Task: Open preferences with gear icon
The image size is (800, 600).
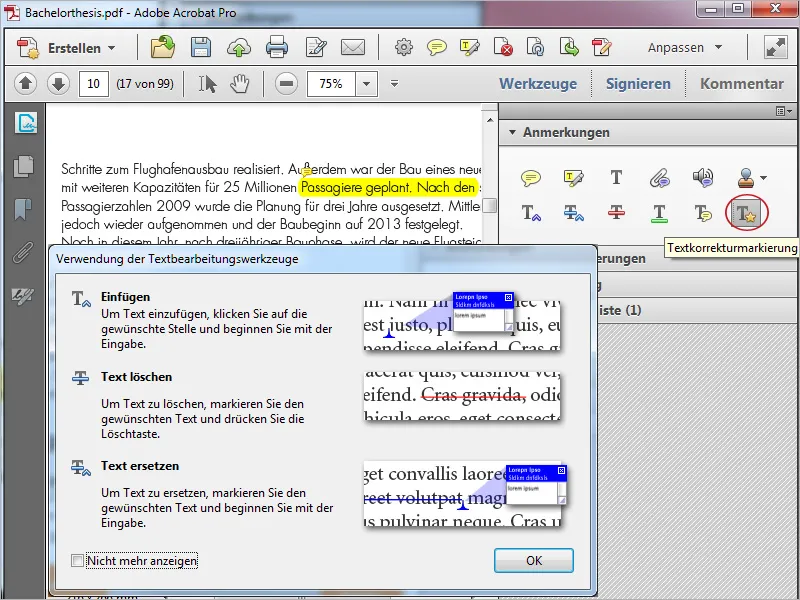Action: point(404,47)
